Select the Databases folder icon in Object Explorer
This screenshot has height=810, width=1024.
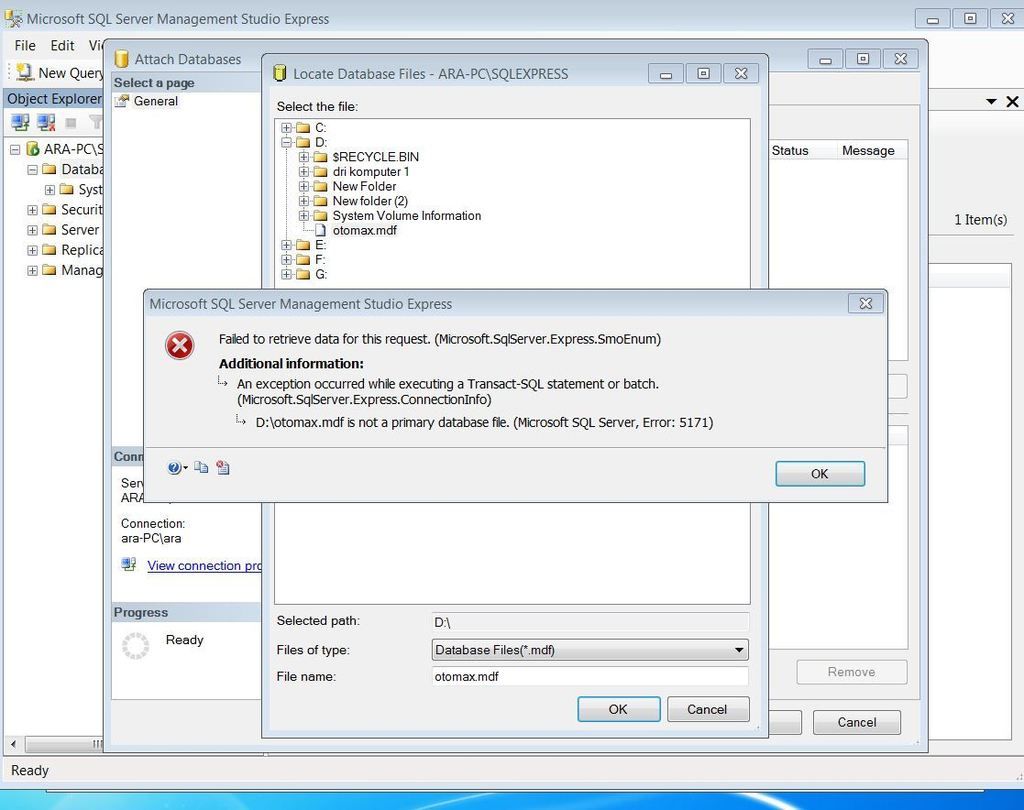(x=49, y=169)
